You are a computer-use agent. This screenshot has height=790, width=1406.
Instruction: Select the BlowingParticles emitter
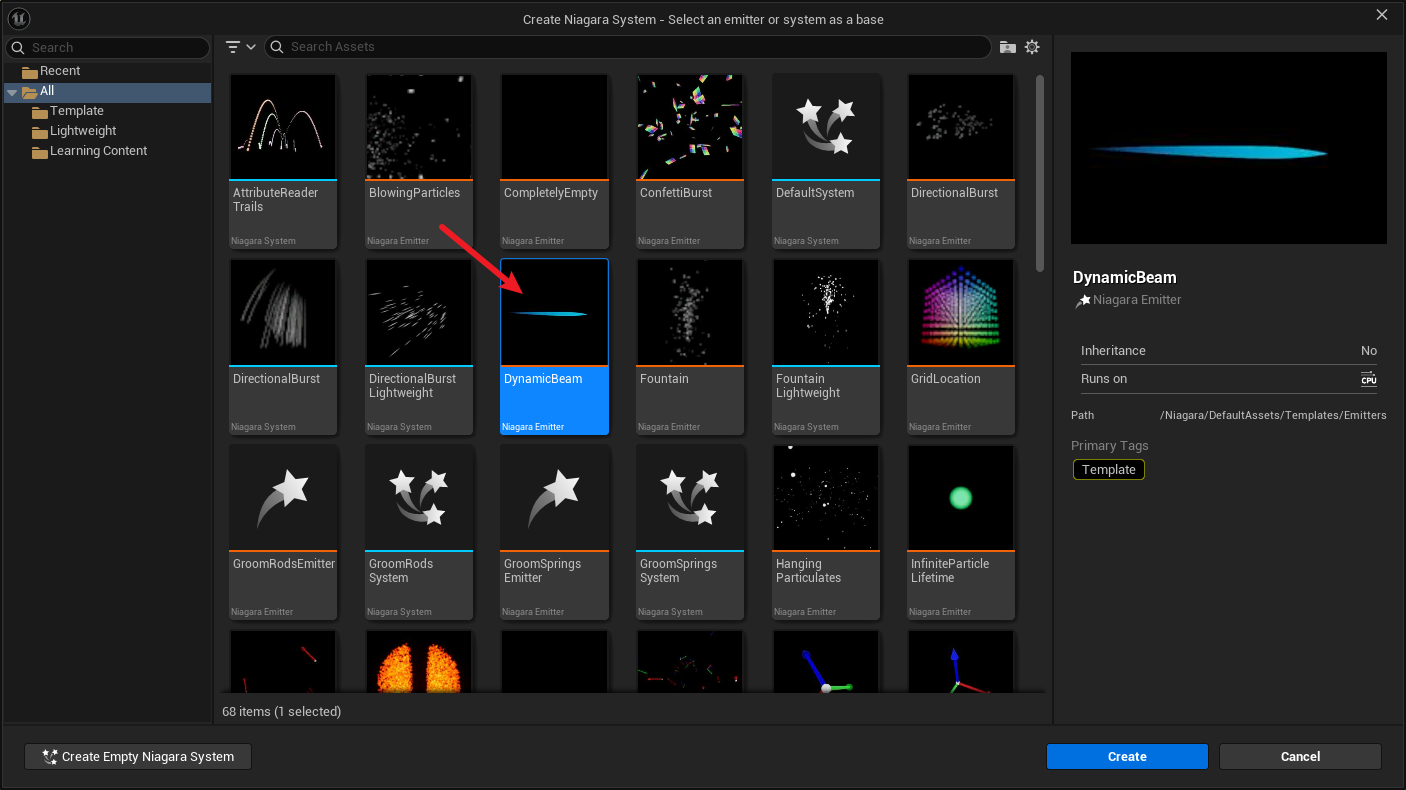click(x=419, y=160)
